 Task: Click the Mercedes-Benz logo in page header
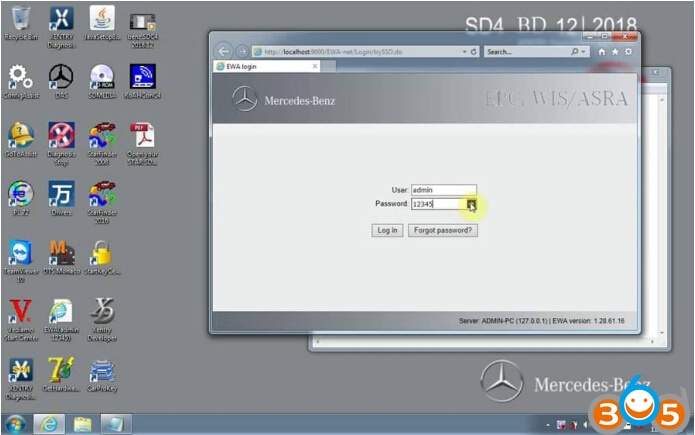[284, 99]
